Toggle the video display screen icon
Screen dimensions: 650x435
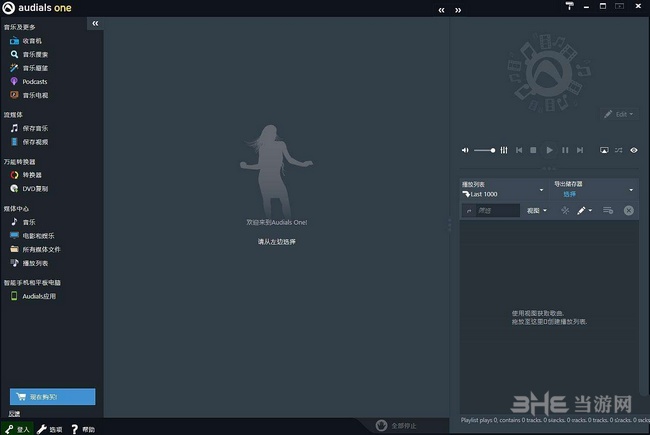(x=604, y=150)
